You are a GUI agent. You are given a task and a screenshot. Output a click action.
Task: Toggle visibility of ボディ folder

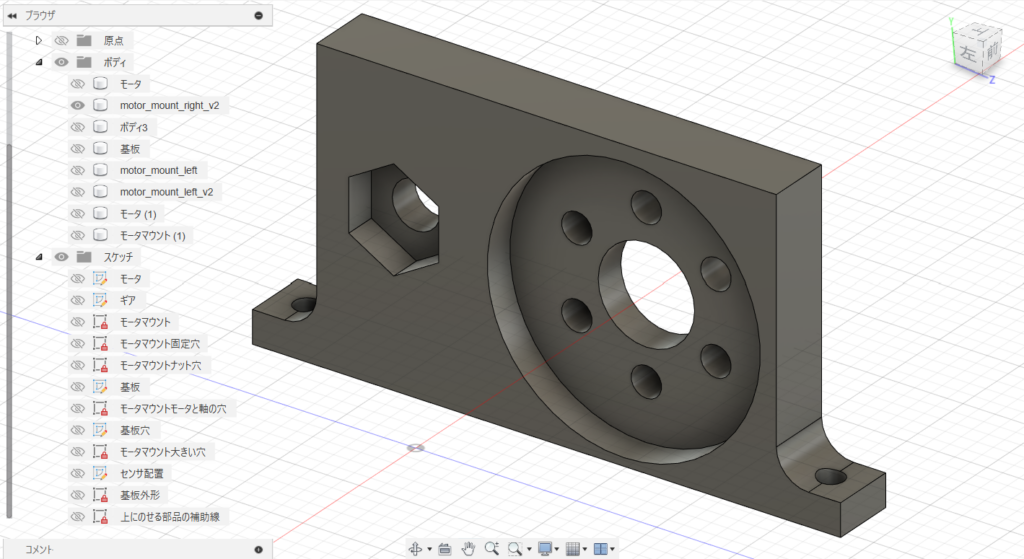coord(61,62)
